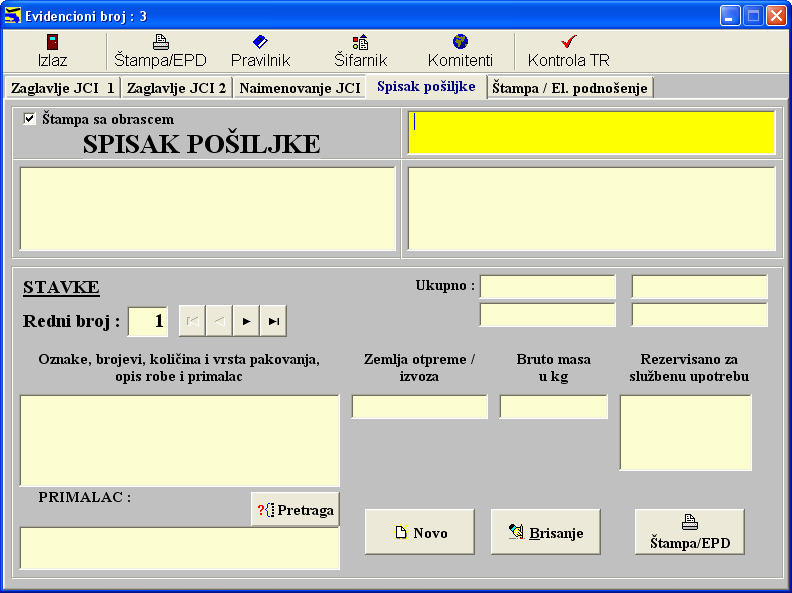Run Kontrola TR check

[x=569, y=51]
